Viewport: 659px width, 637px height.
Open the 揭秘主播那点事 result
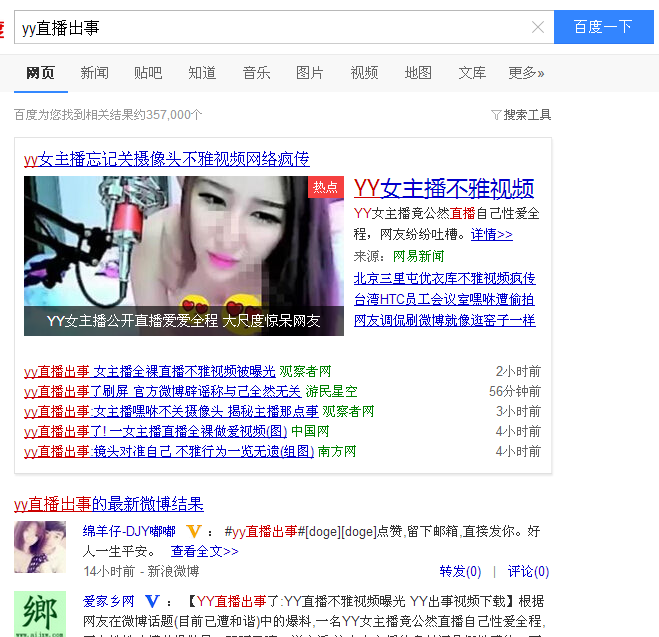click(x=171, y=411)
